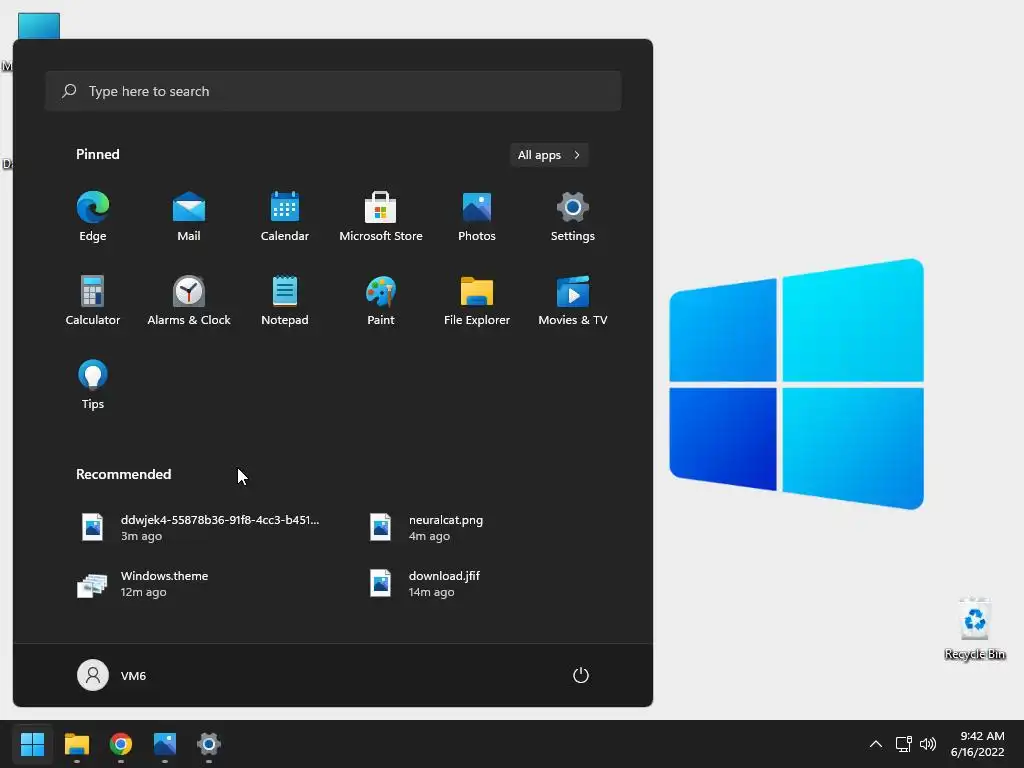Open Notepad
This screenshot has width=1024, height=768.
point(285,300)
